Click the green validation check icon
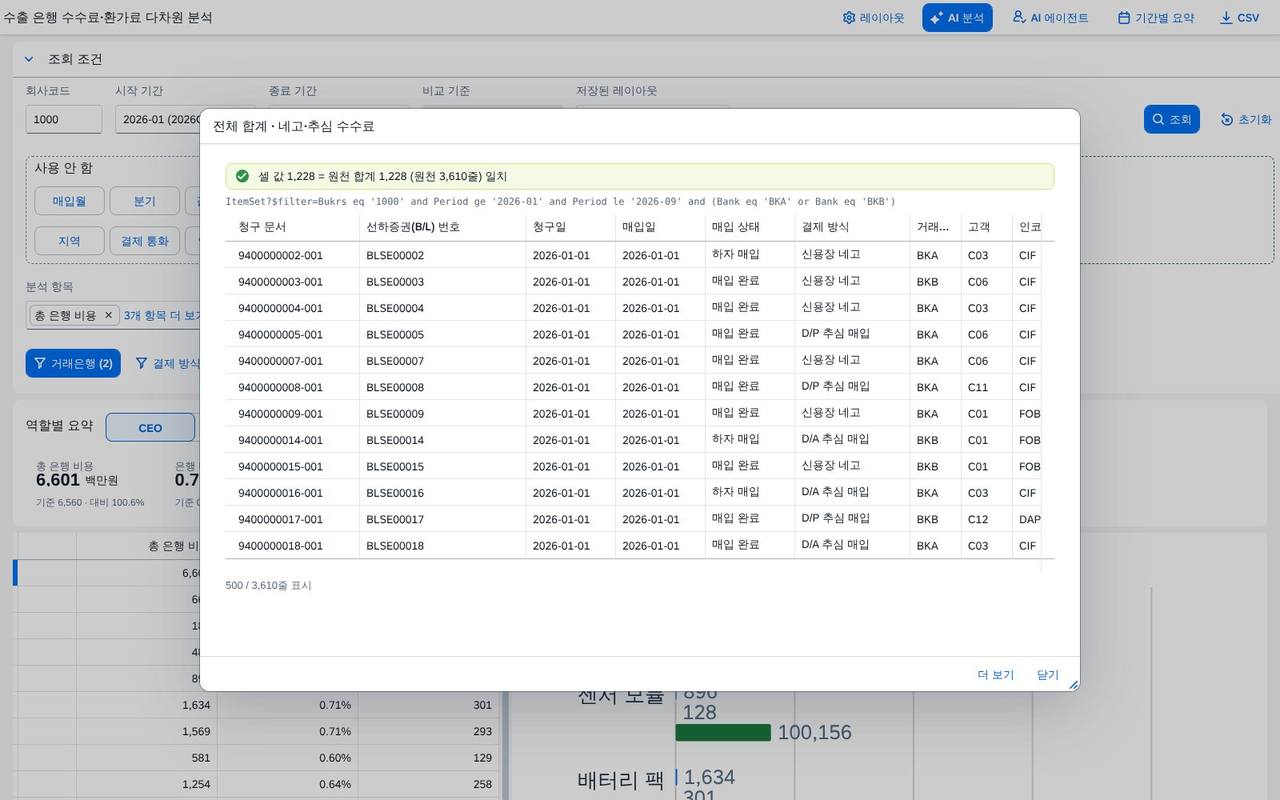Screen dimensions: 1280x800 pos(242,176)
